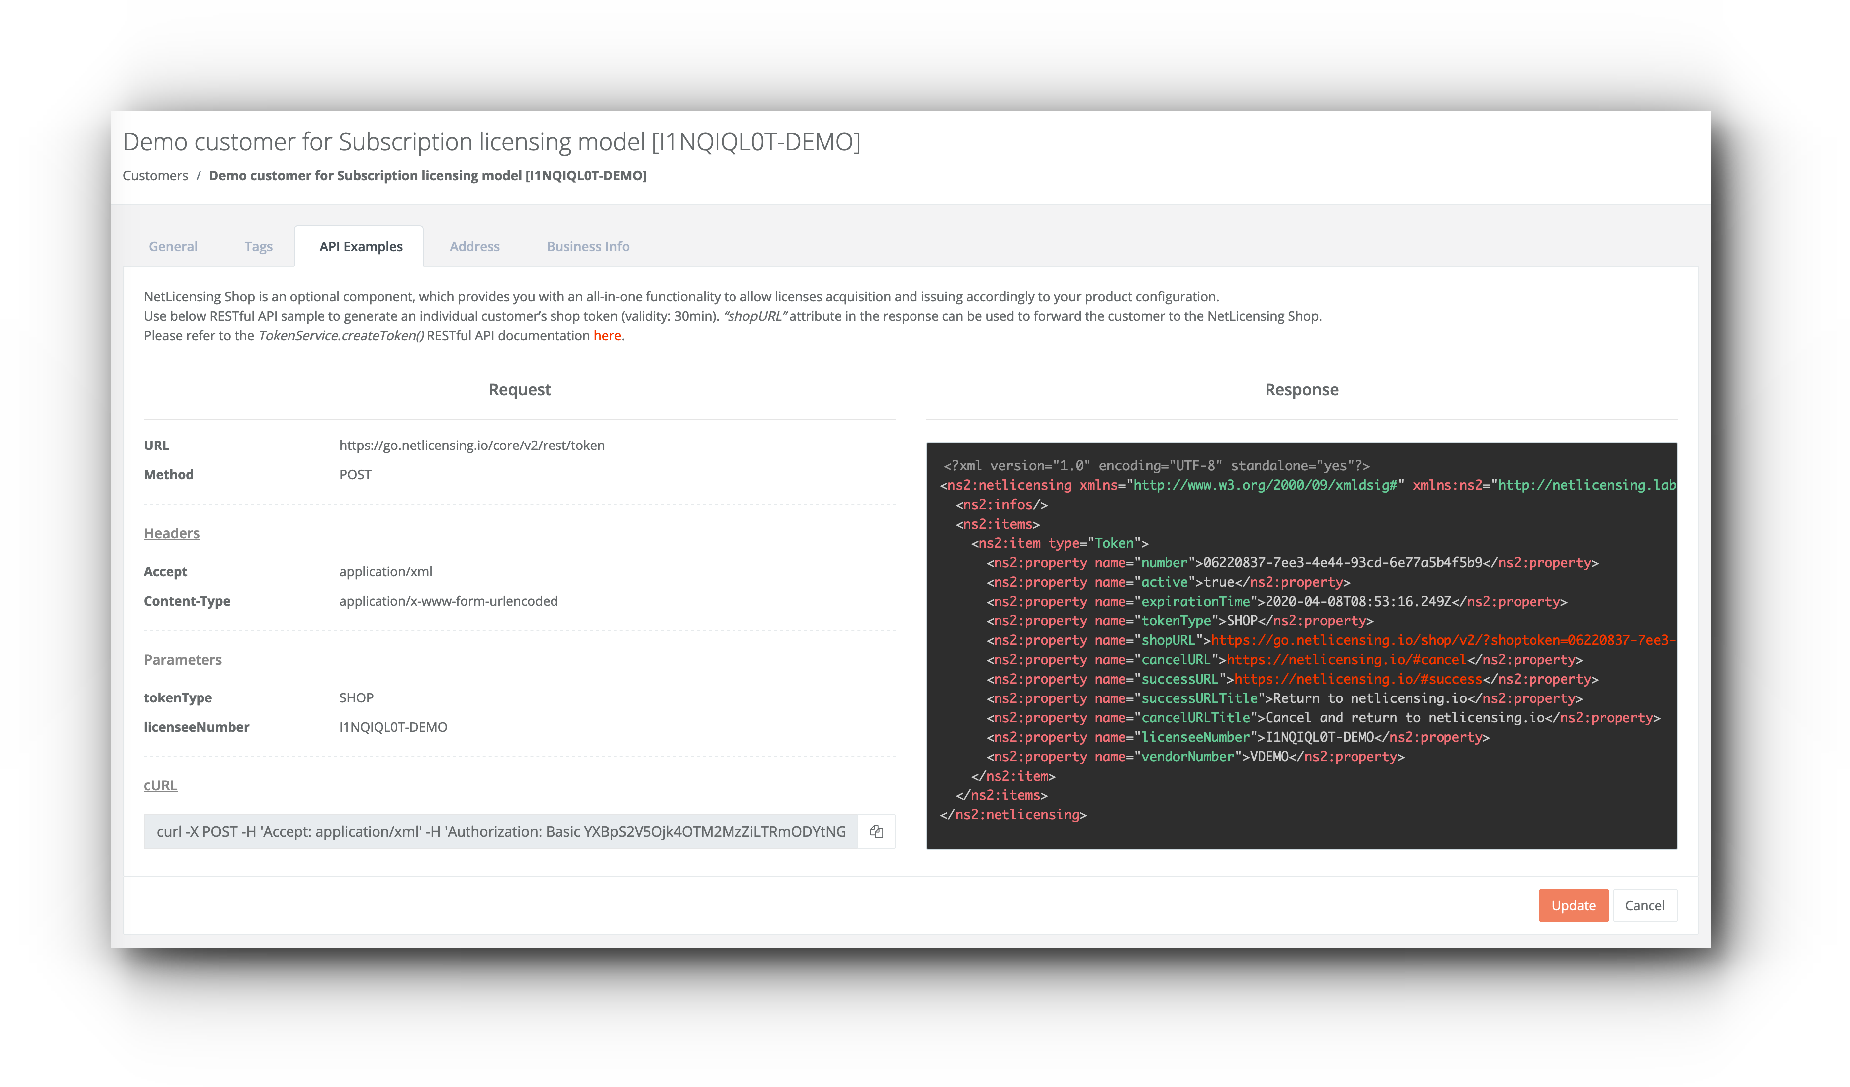Click the cancelURLTitle property line

pos(1324,717)
